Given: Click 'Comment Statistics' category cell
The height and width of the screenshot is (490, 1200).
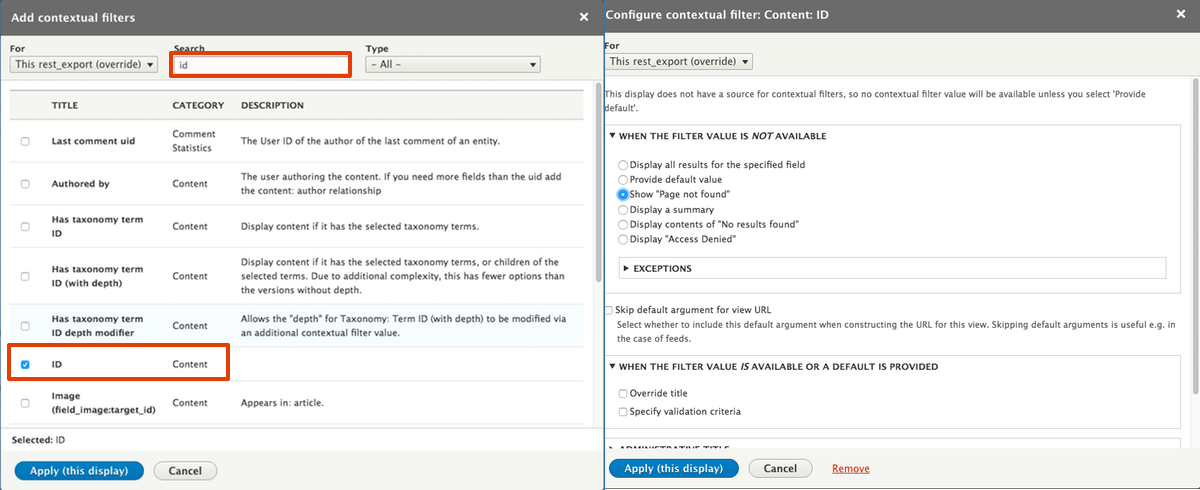Looking at the screenshot, I should pyautogui.click(x=194, y=141).
